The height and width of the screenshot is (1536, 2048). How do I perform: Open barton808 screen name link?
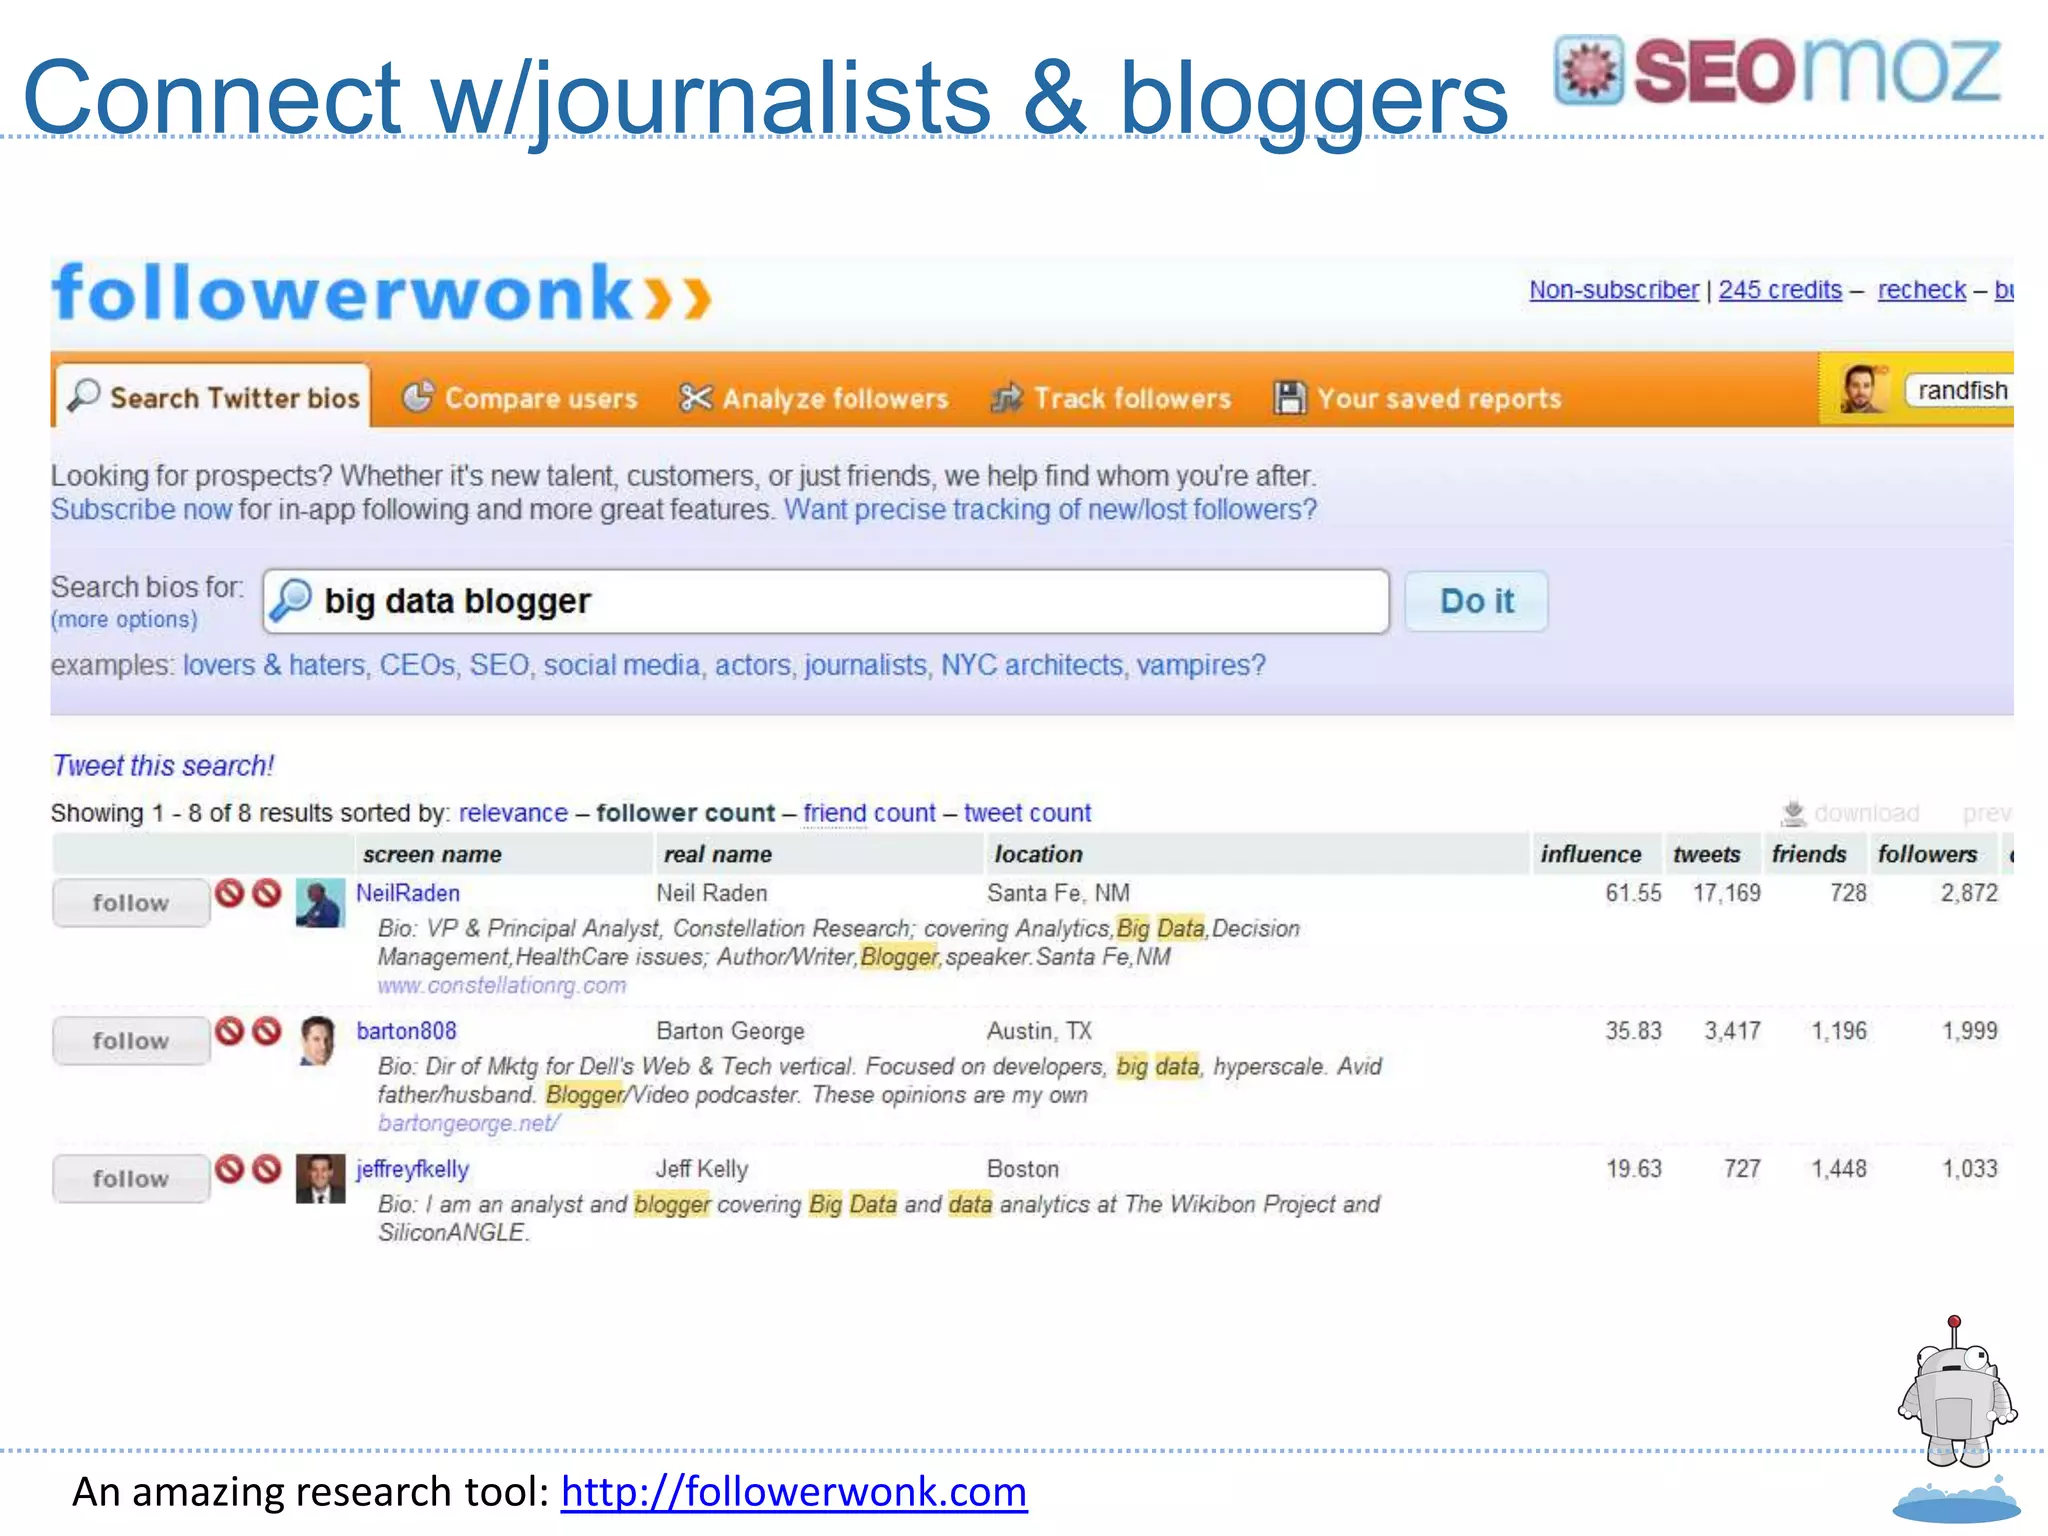406,1031
